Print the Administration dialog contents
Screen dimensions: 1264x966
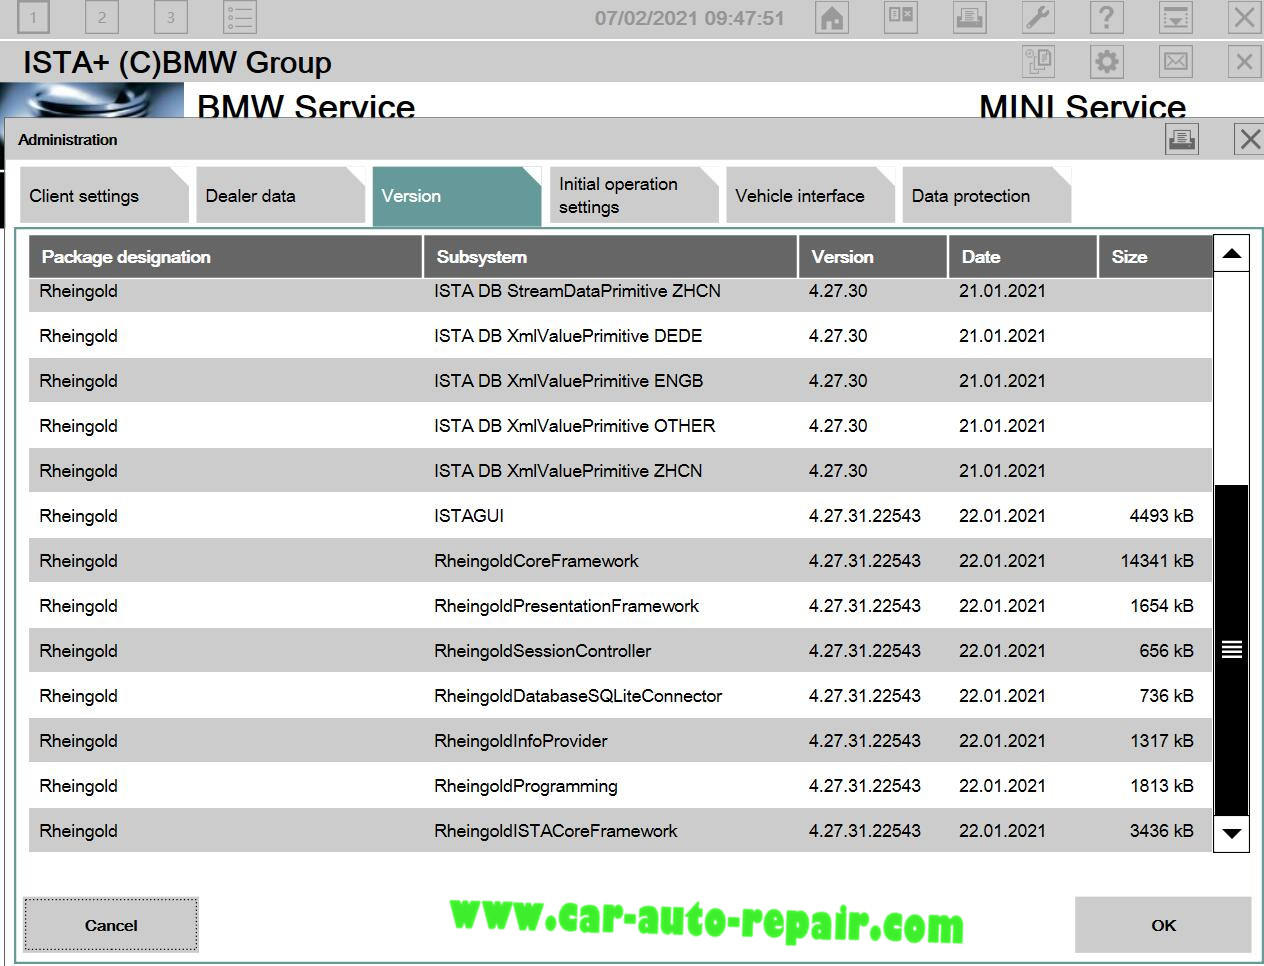[1182, 139]
